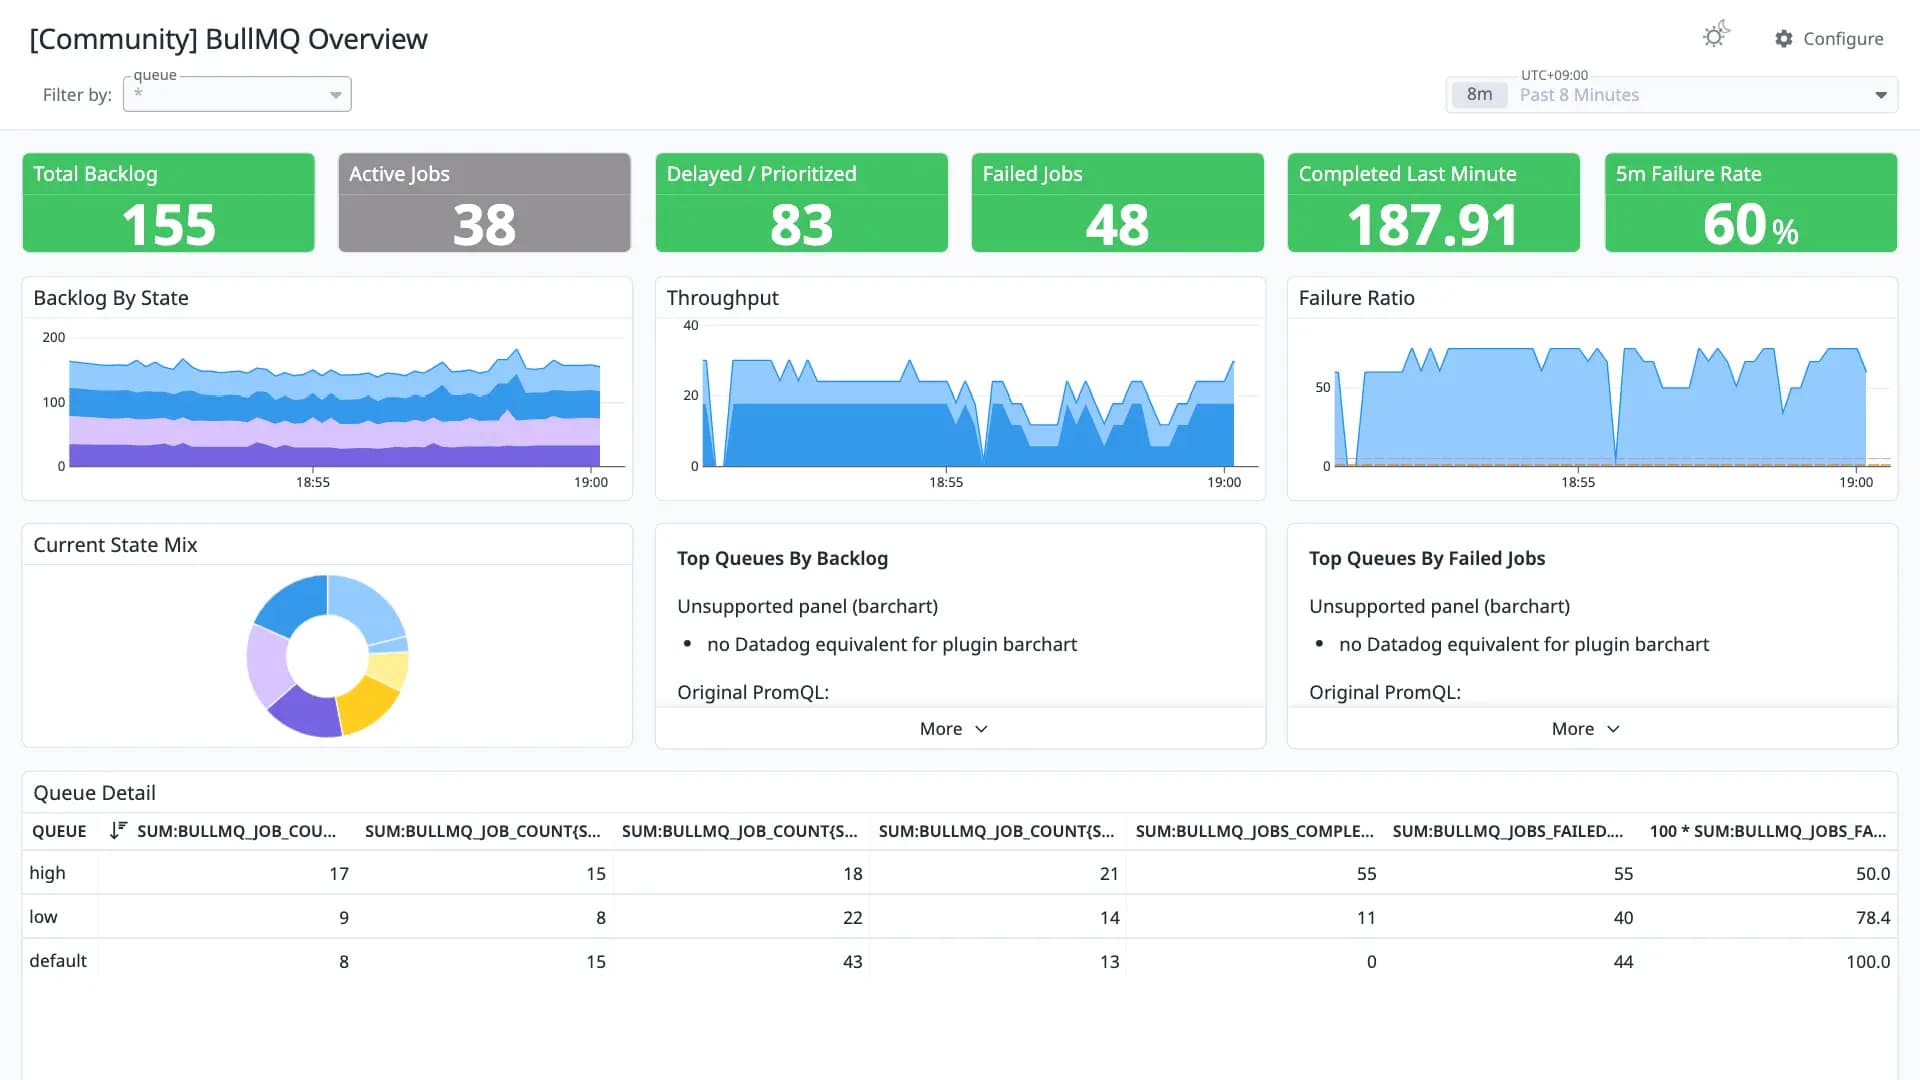Click the 78.4 value in the low row

[x=1873, y=917]
